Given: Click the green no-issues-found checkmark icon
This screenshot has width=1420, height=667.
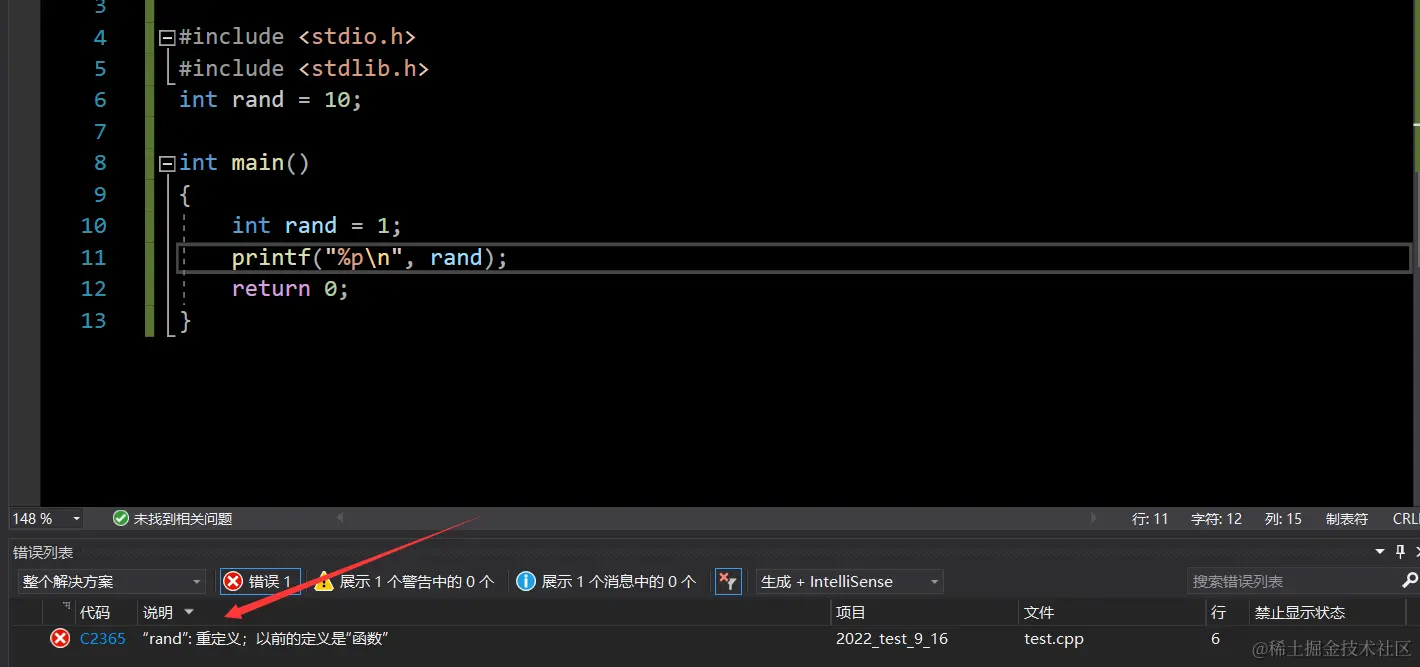Looking at the screenshot, I should 121,519.
